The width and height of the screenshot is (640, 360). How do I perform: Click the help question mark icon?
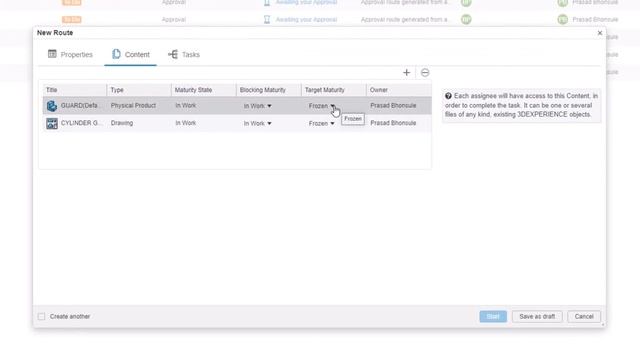[x=448, y=96]
